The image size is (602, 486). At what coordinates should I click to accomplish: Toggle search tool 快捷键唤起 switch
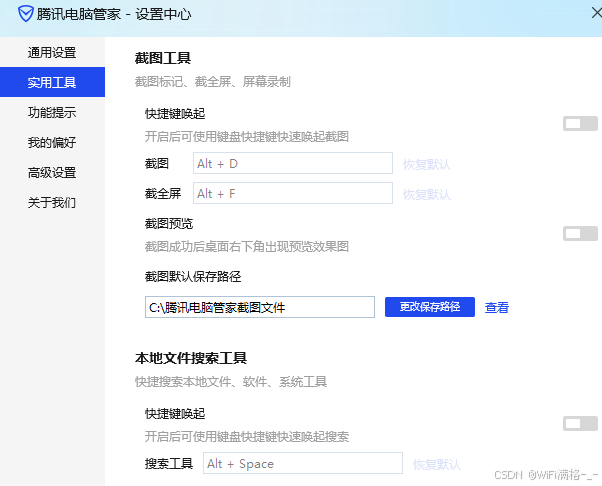click(580, 423)
